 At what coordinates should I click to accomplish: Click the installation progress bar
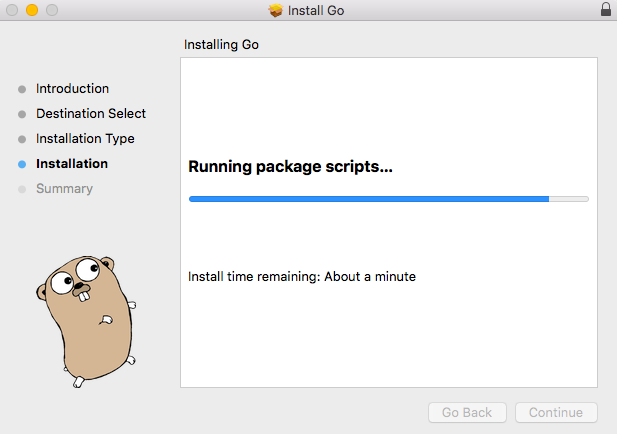pyautogui.click(x=389, y=199)
